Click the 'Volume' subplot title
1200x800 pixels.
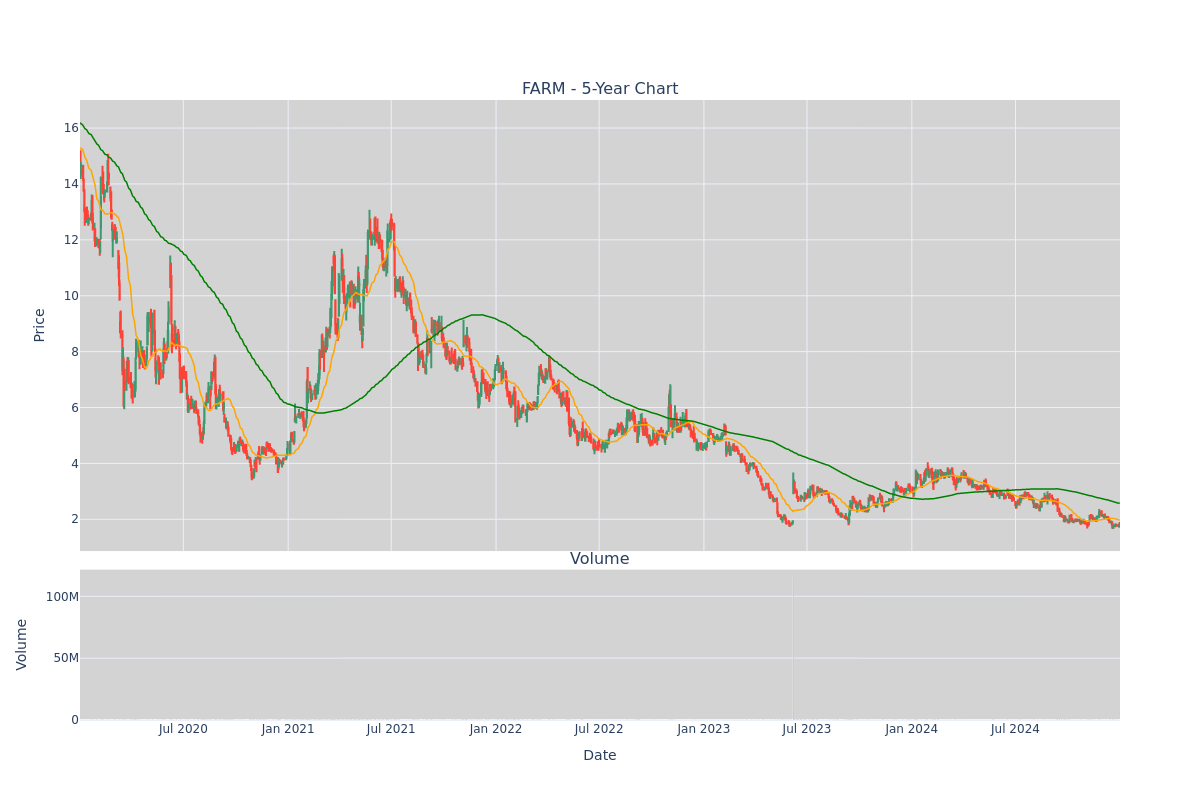click(600, 559)
